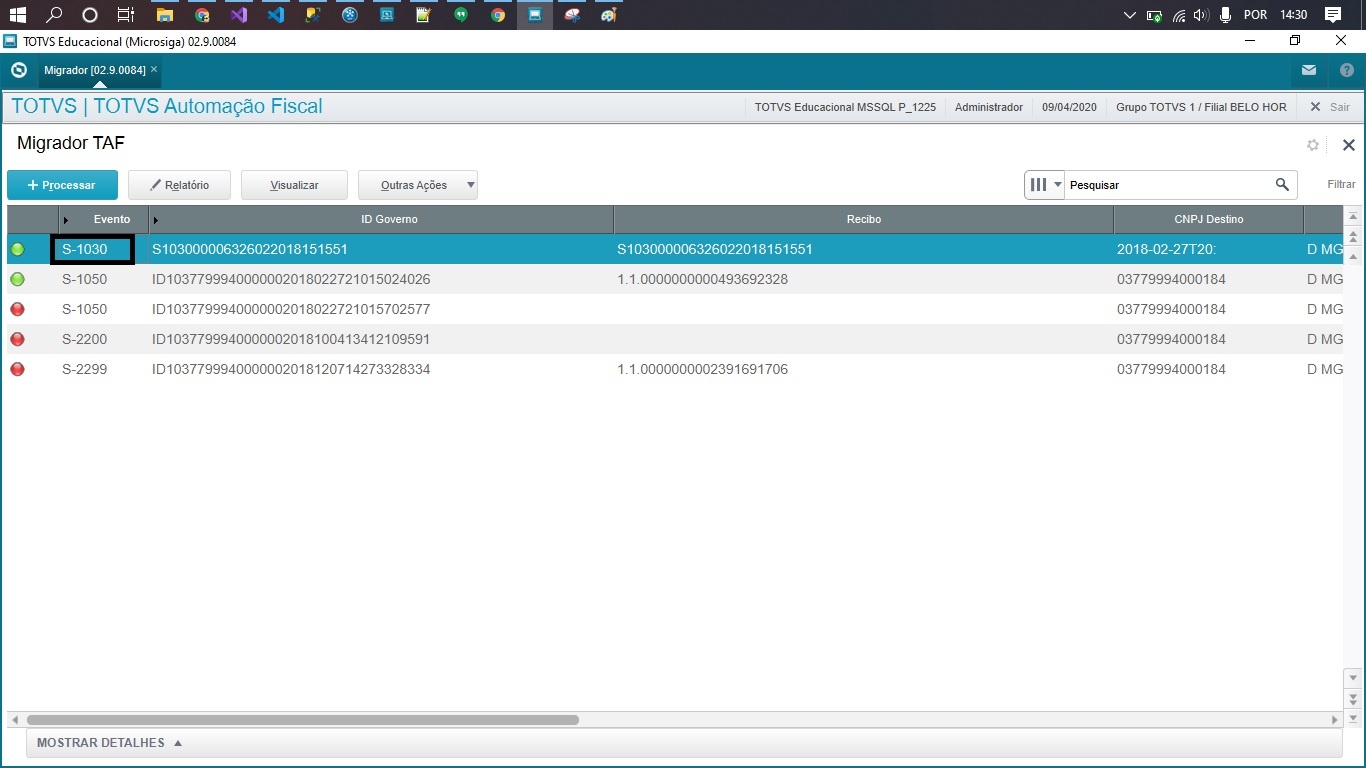Click the Filtrar link
Image resolution: width=1366 pixels, height=768 pixels.
(1341, 185)
